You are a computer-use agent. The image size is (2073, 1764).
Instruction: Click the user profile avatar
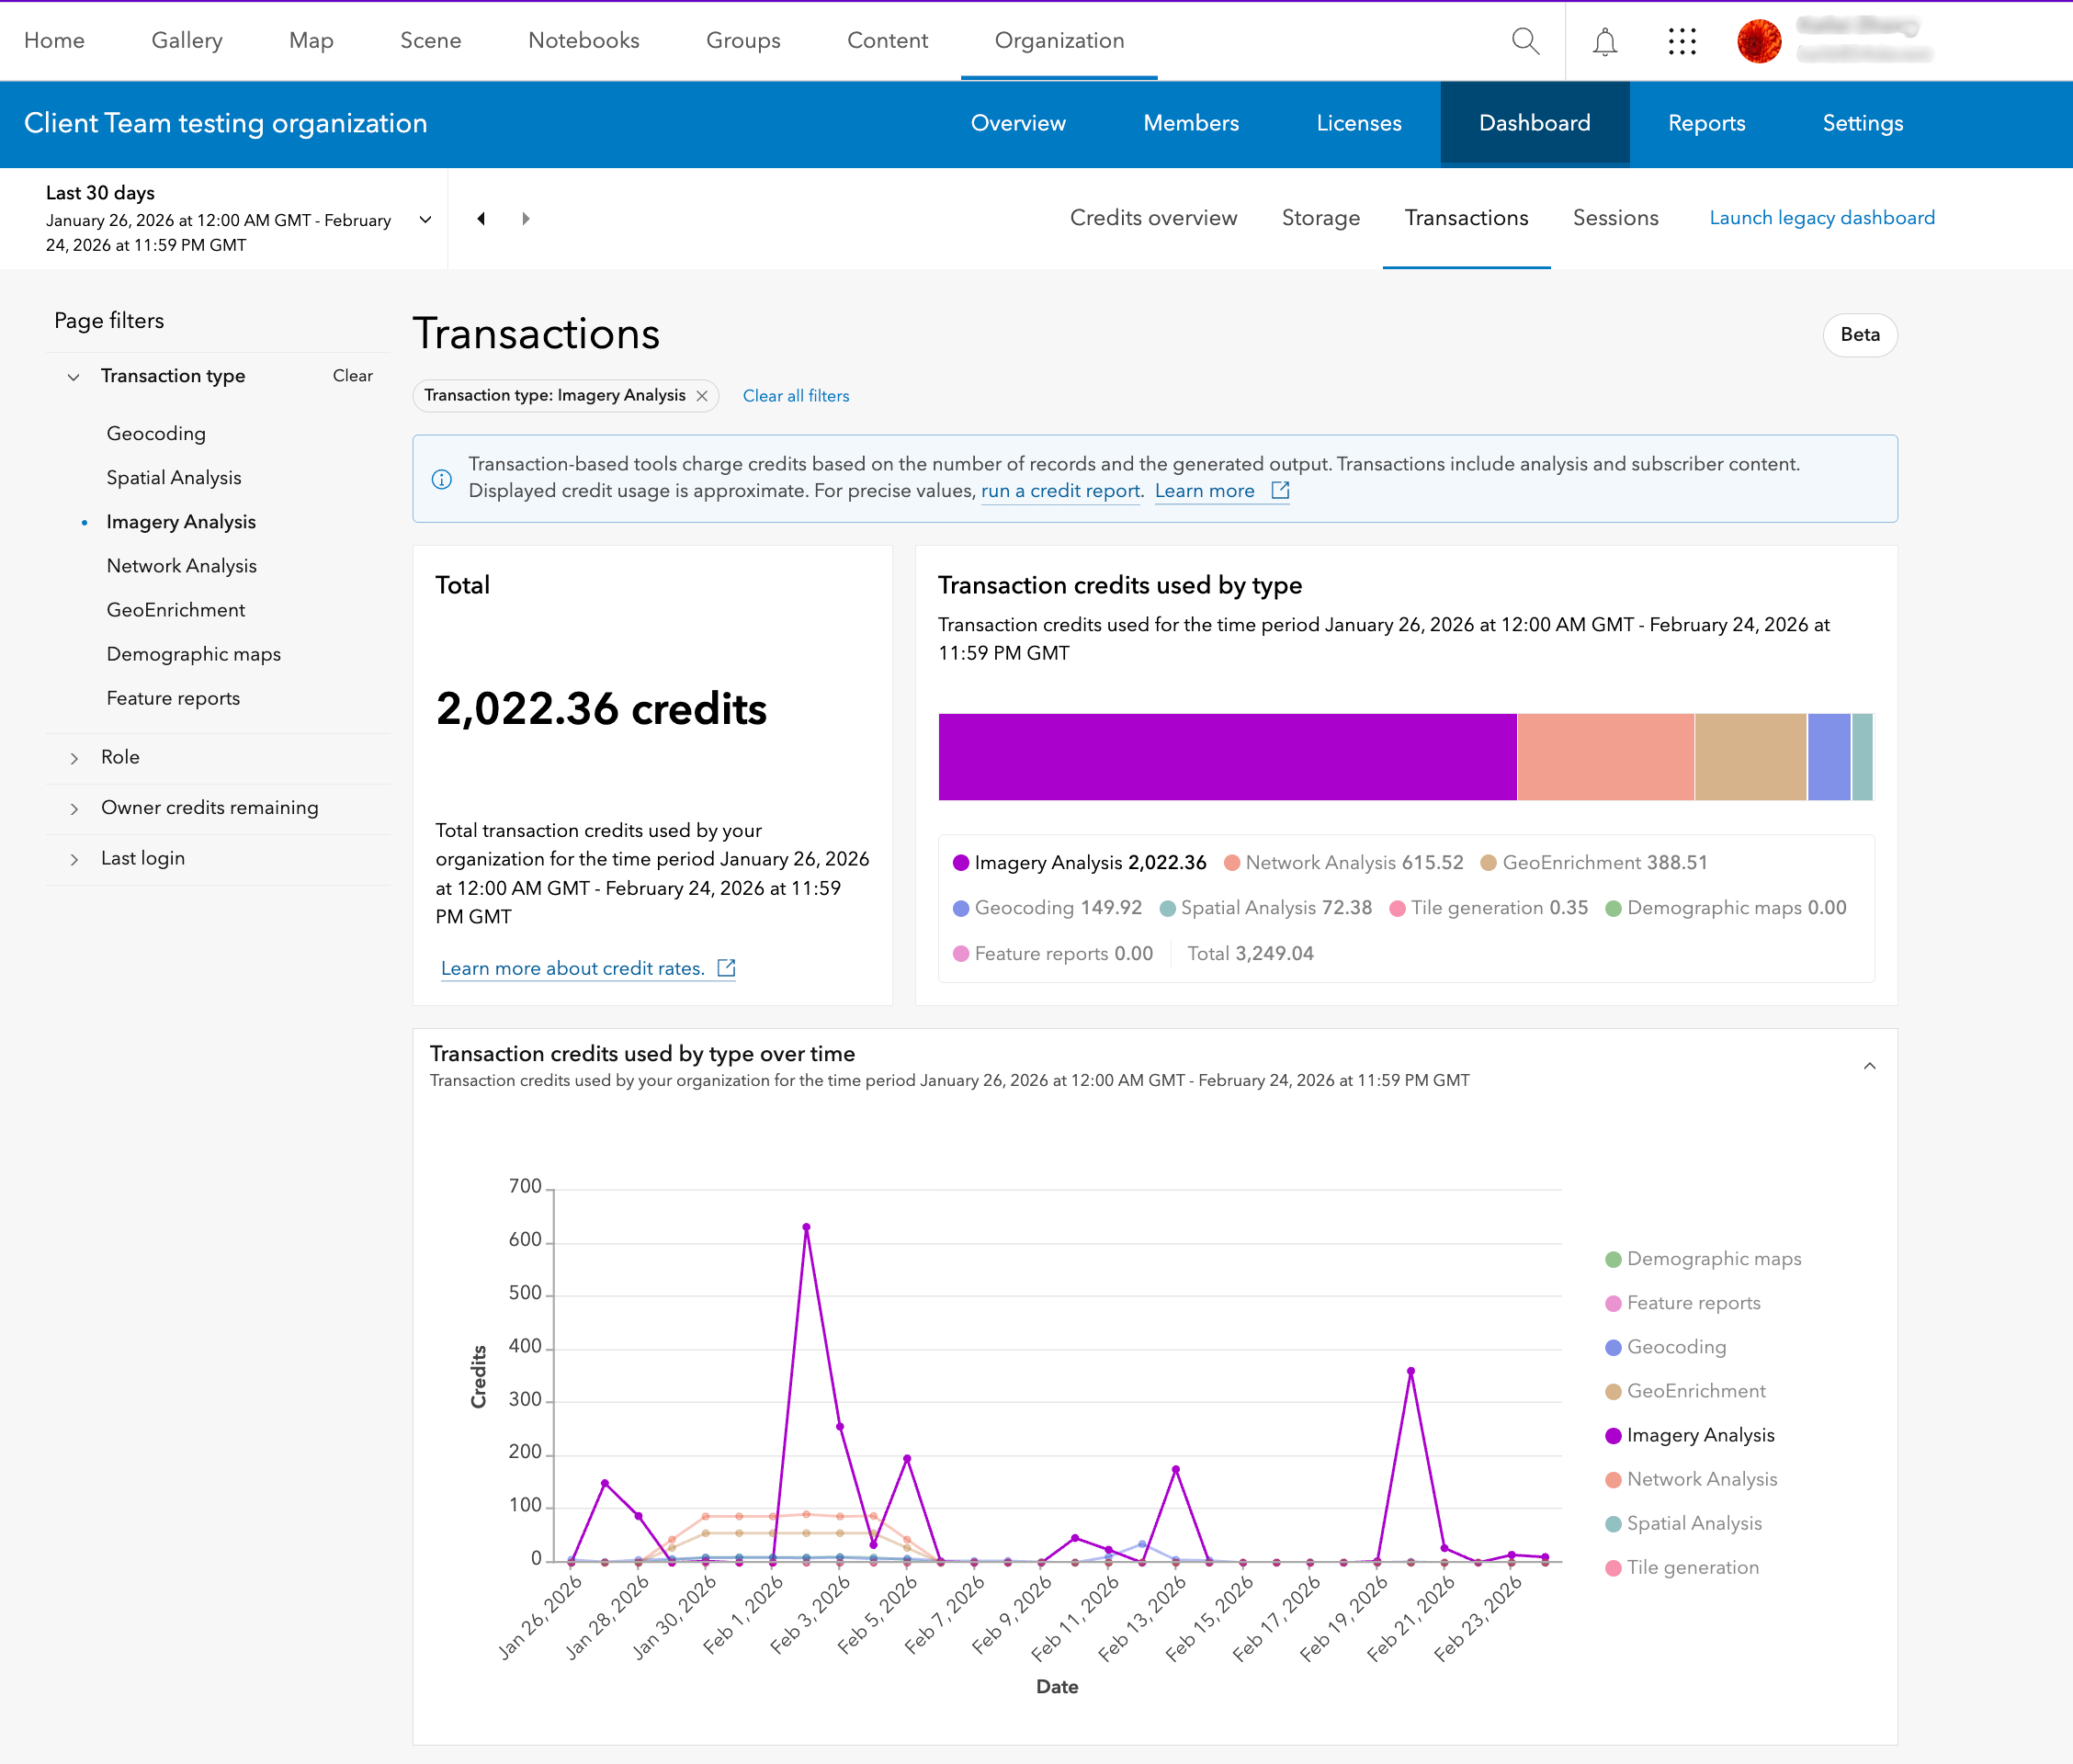(1759, 41)
